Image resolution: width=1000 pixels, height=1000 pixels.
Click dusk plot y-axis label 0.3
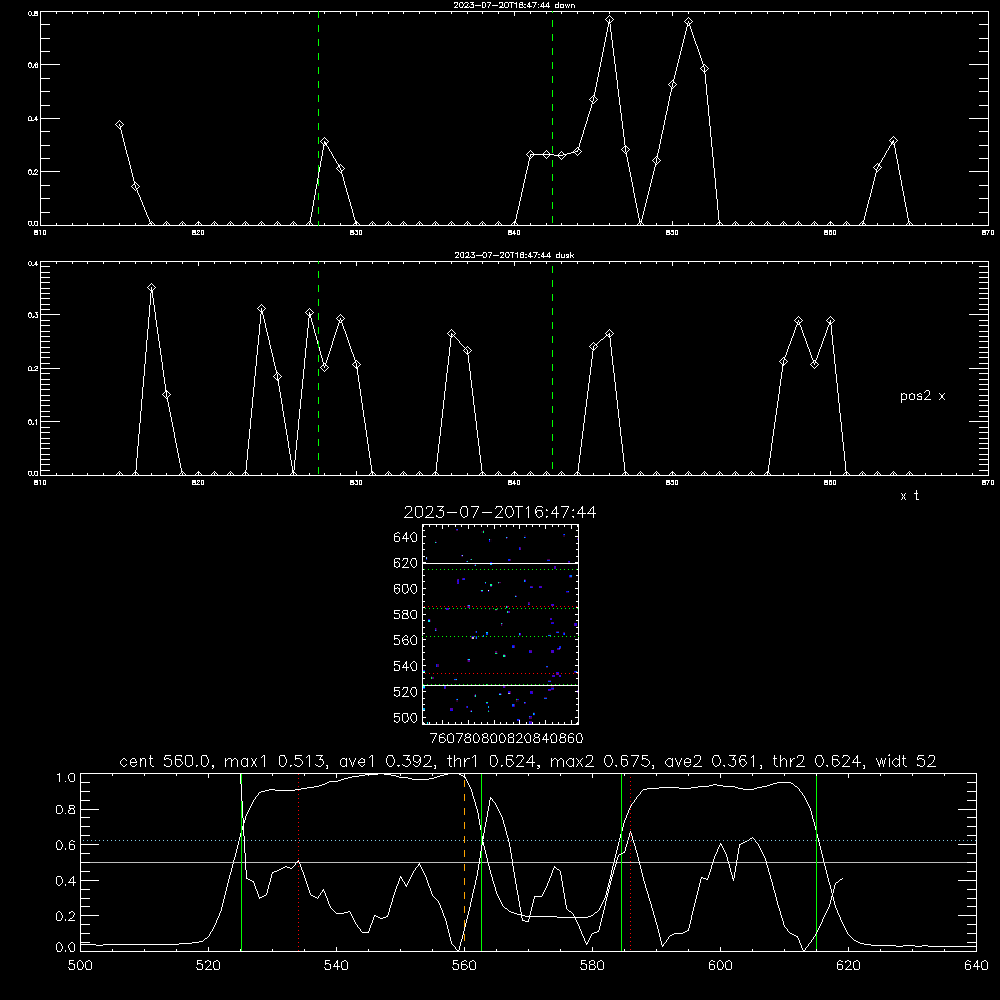pyautogui.click(x=33, y=315)
